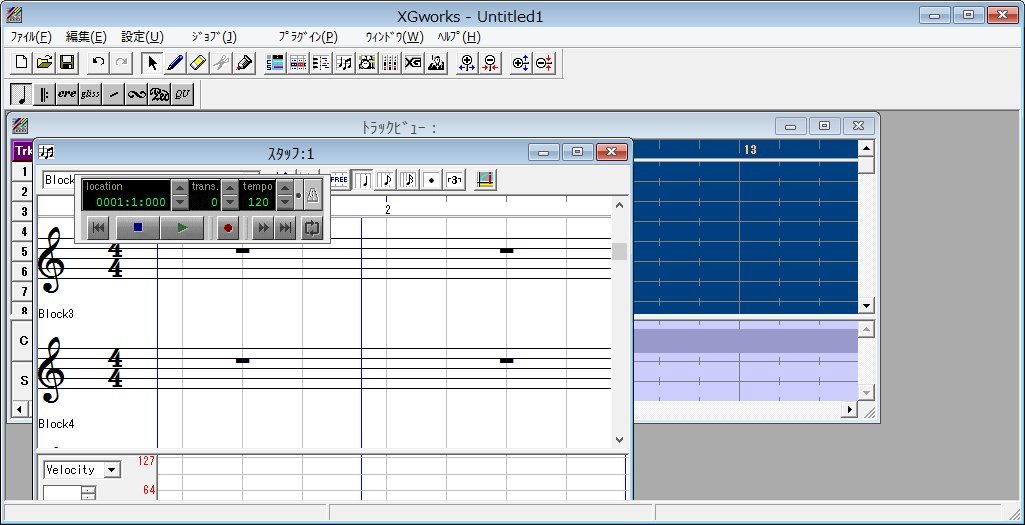
Task: Open the Track View window icon
Action: tap(276, 63)
